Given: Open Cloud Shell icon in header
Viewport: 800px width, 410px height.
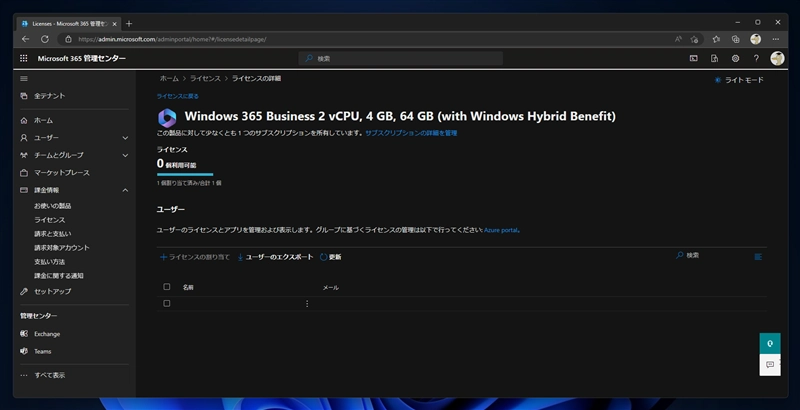Looking at the screenshot, I should [694, 59].
